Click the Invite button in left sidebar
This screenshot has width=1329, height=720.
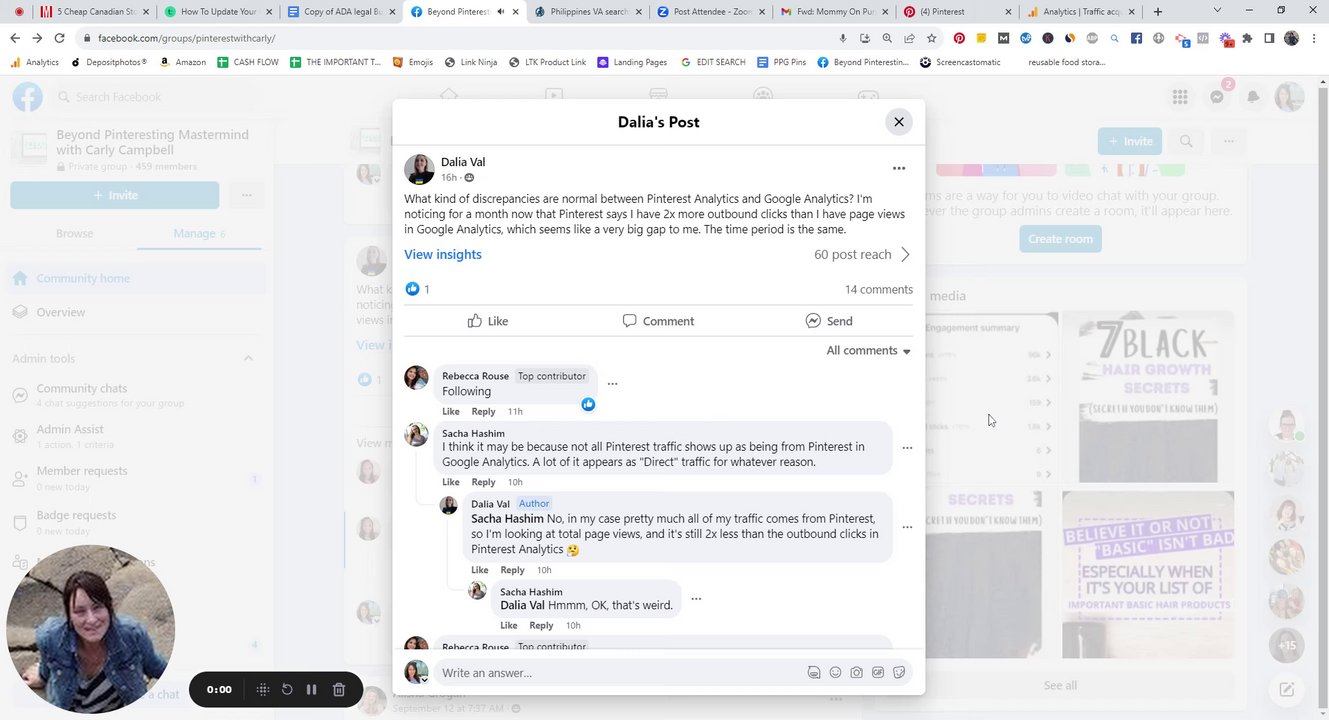pyautogui.click(x=115, y=195)
